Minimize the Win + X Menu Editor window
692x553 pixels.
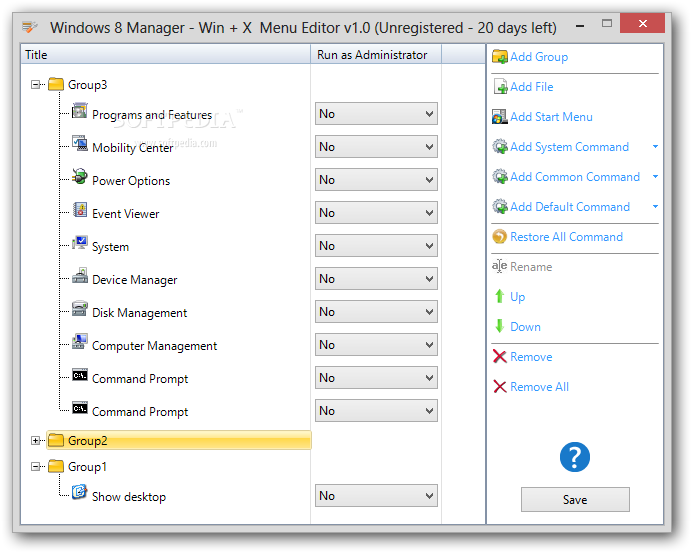click(580, 26)
